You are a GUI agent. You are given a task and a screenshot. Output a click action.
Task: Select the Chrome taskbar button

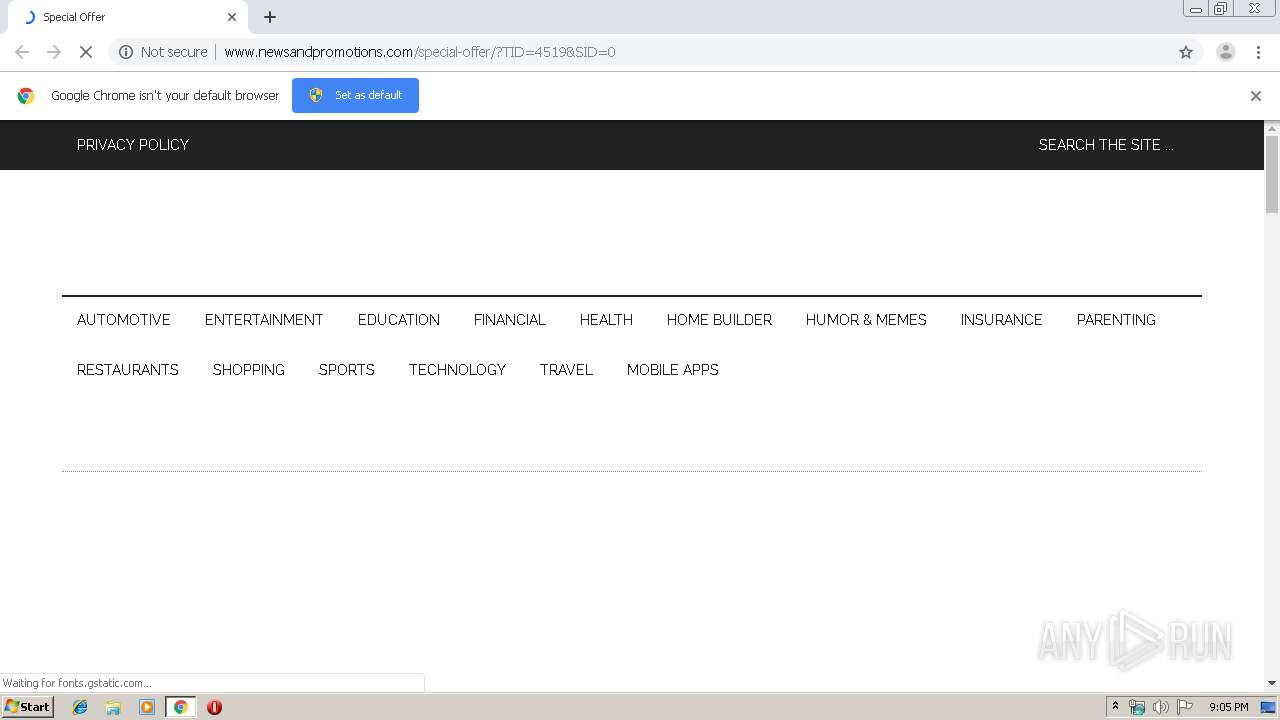tap(180, 707)
